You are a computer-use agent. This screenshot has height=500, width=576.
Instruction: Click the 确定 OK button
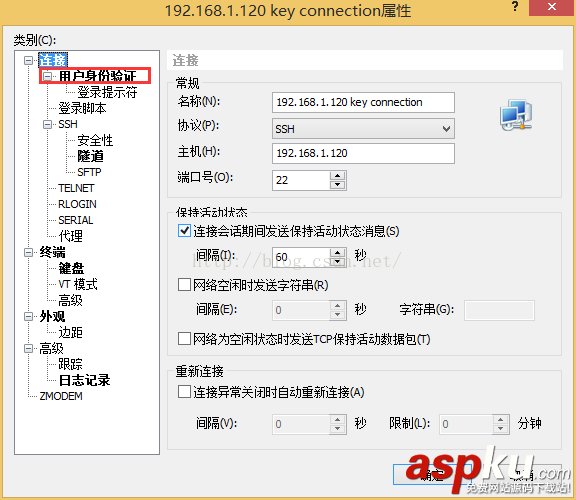point(432,475)
